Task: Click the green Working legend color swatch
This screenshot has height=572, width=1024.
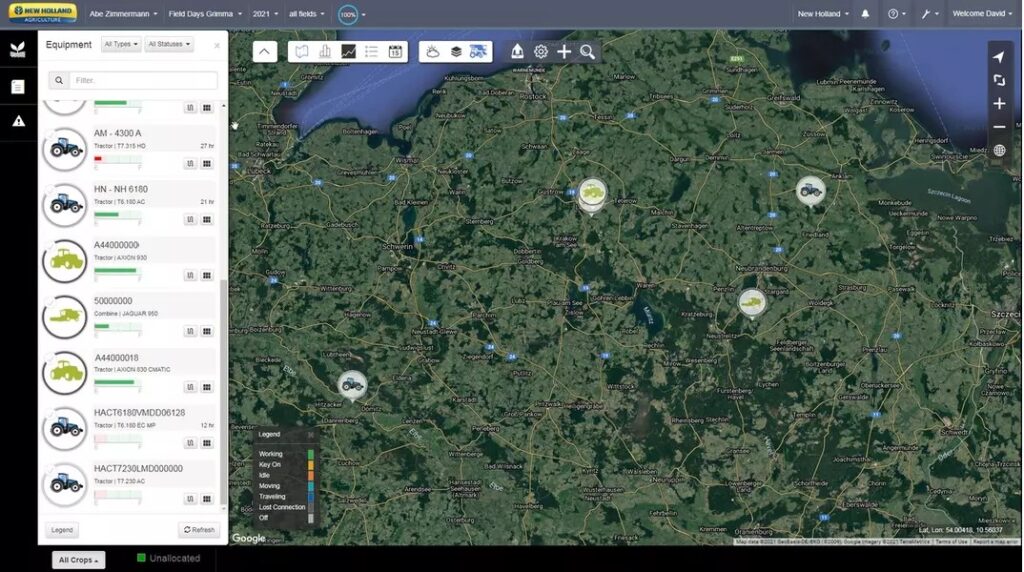Action: (311, 454)
